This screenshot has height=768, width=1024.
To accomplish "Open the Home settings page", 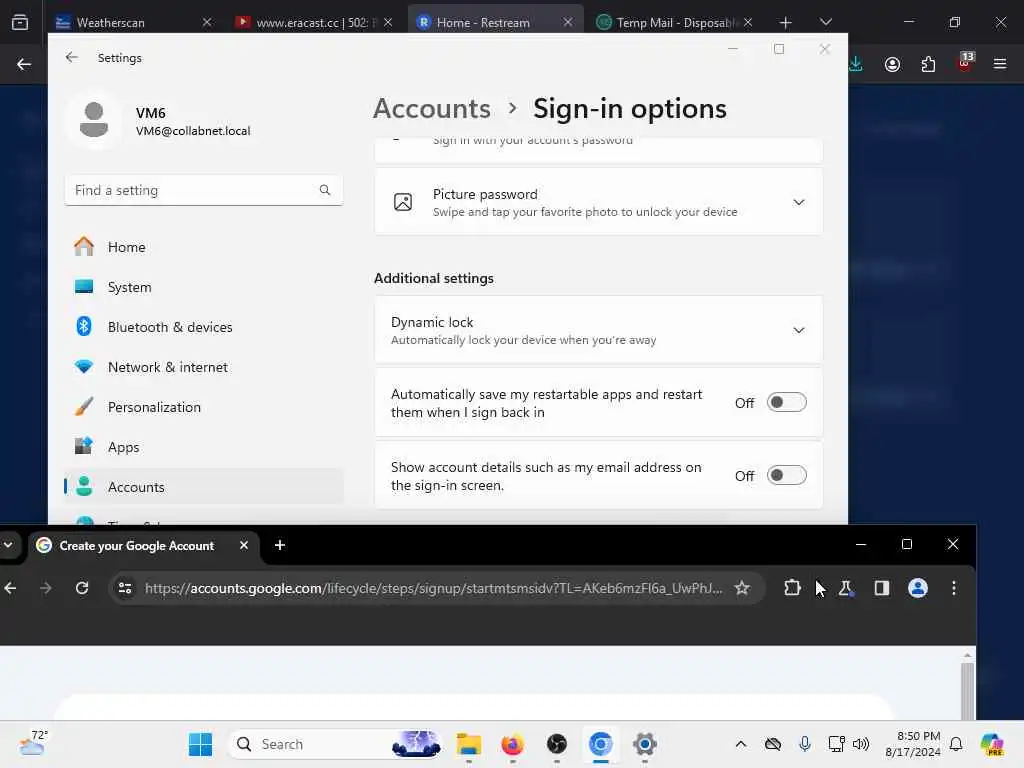I will click(204, 247).
